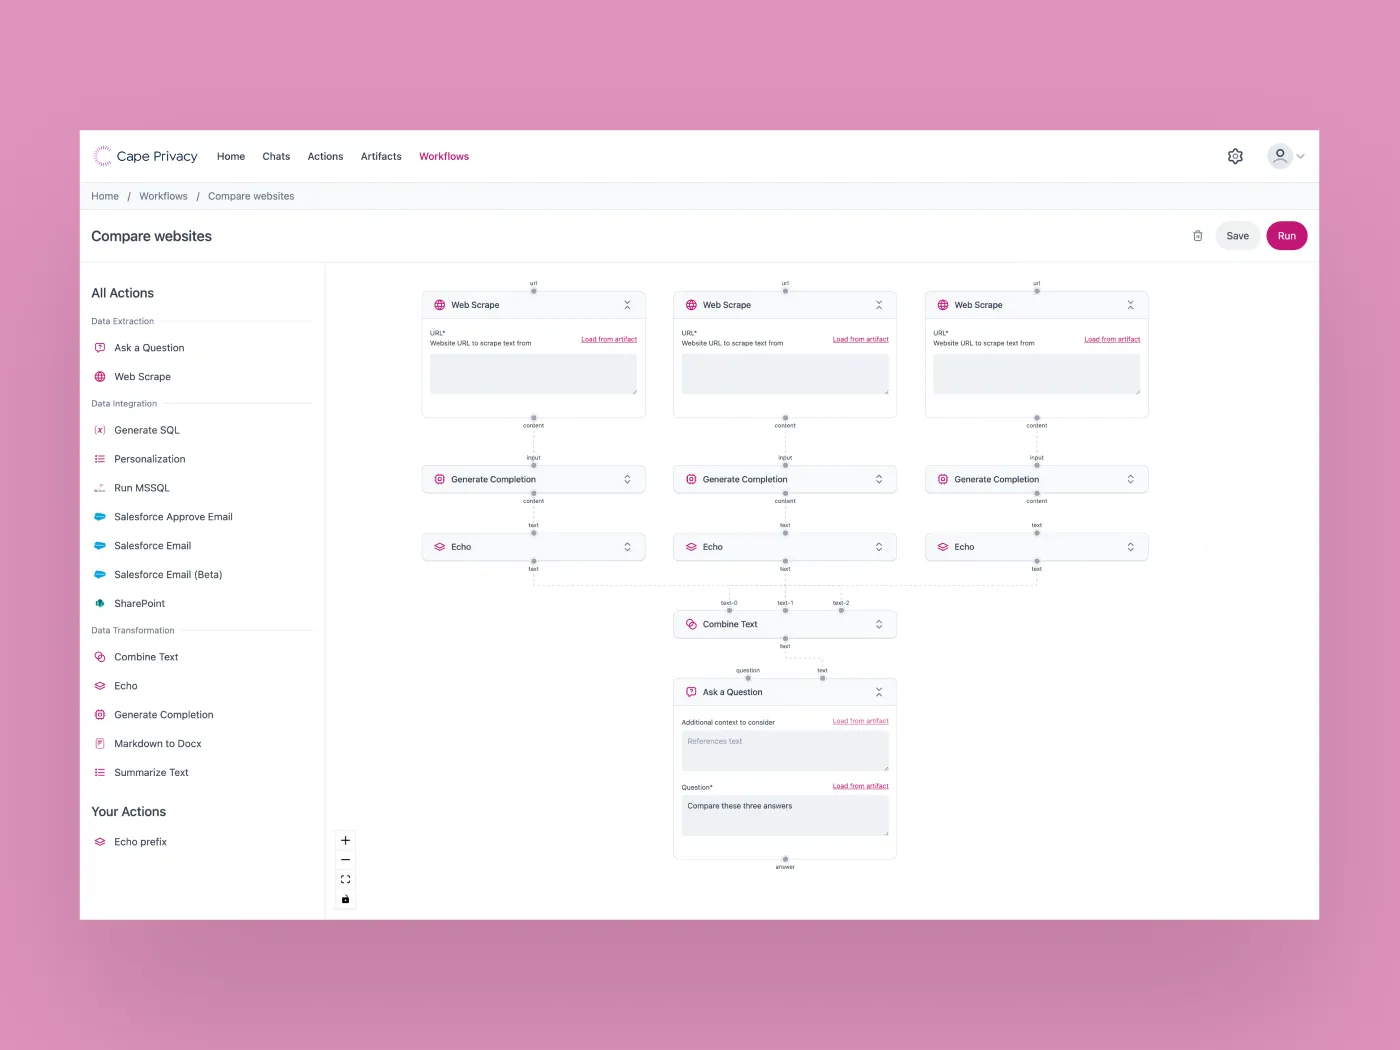Viewport: 1400px width, 1050px height.
Task: Collapse the rightmost Web Scrape node
Action: point(1130,305)
